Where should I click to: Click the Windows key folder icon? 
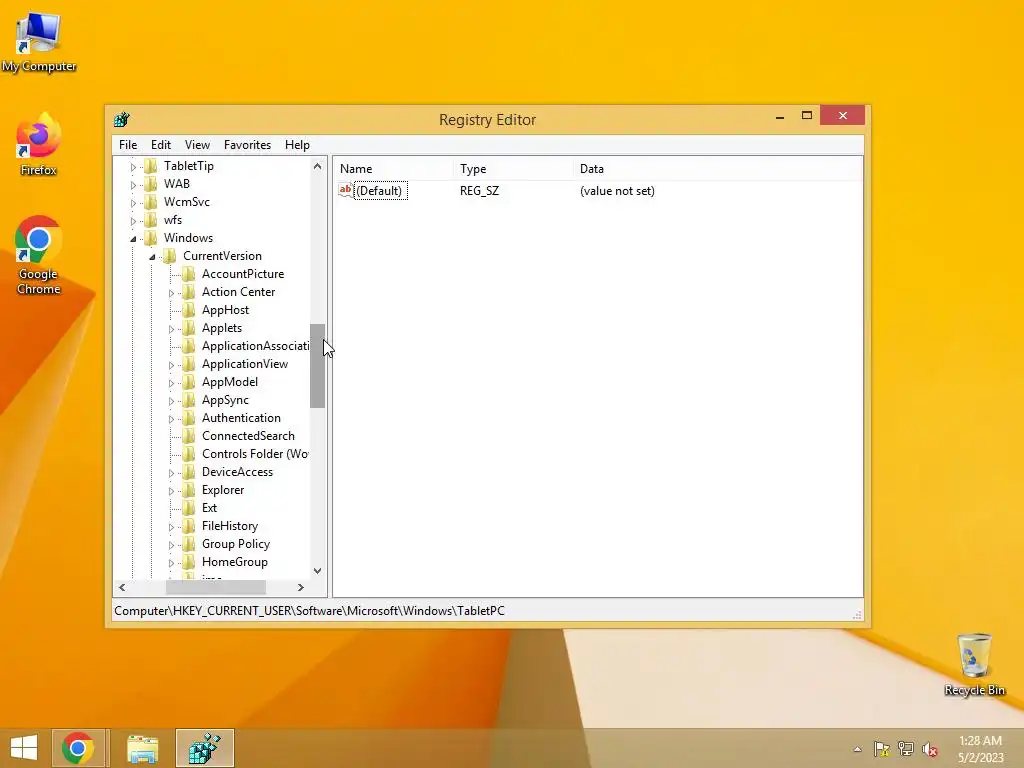pos(151,238)
